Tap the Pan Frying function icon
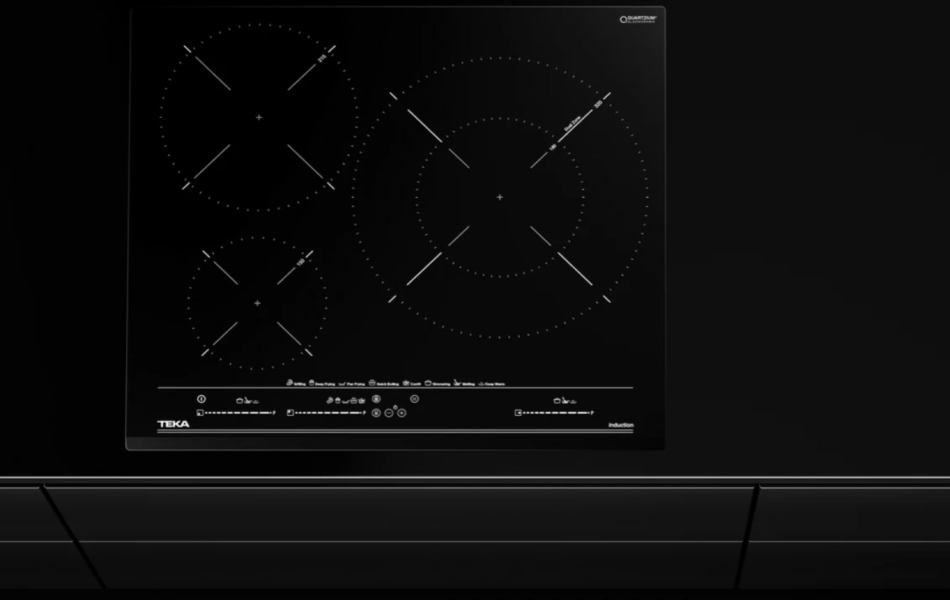This screenshot has height=600, width=950. point(342,383)
